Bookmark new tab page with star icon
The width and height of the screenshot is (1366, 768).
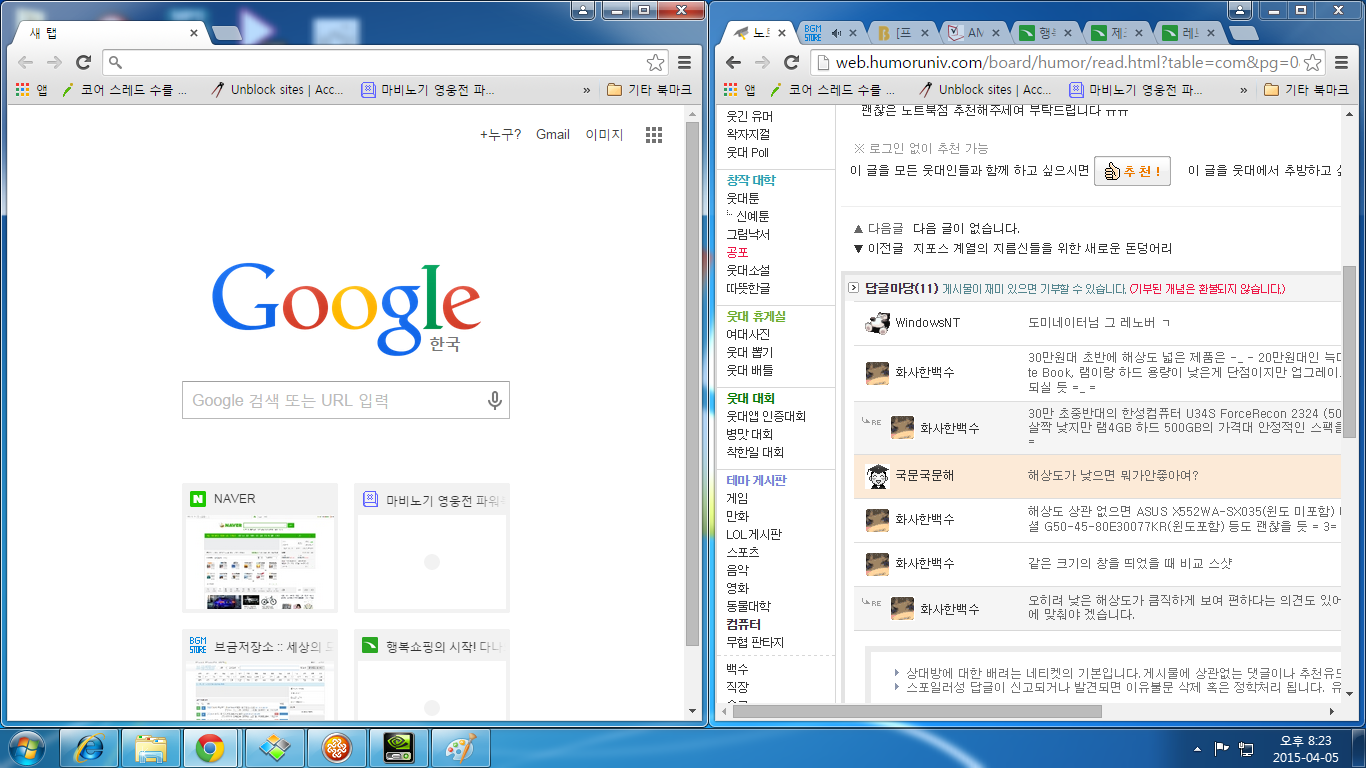click(655, 62)
